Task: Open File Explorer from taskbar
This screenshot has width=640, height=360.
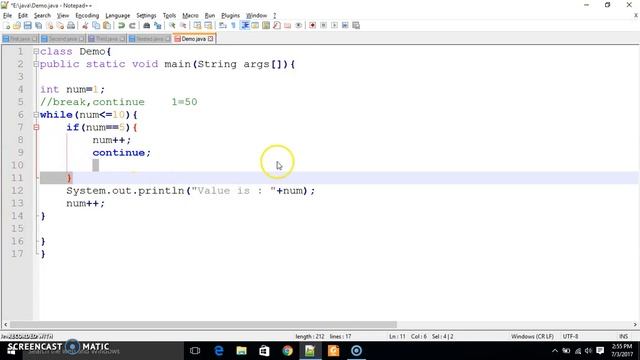Action: (242, 351)
